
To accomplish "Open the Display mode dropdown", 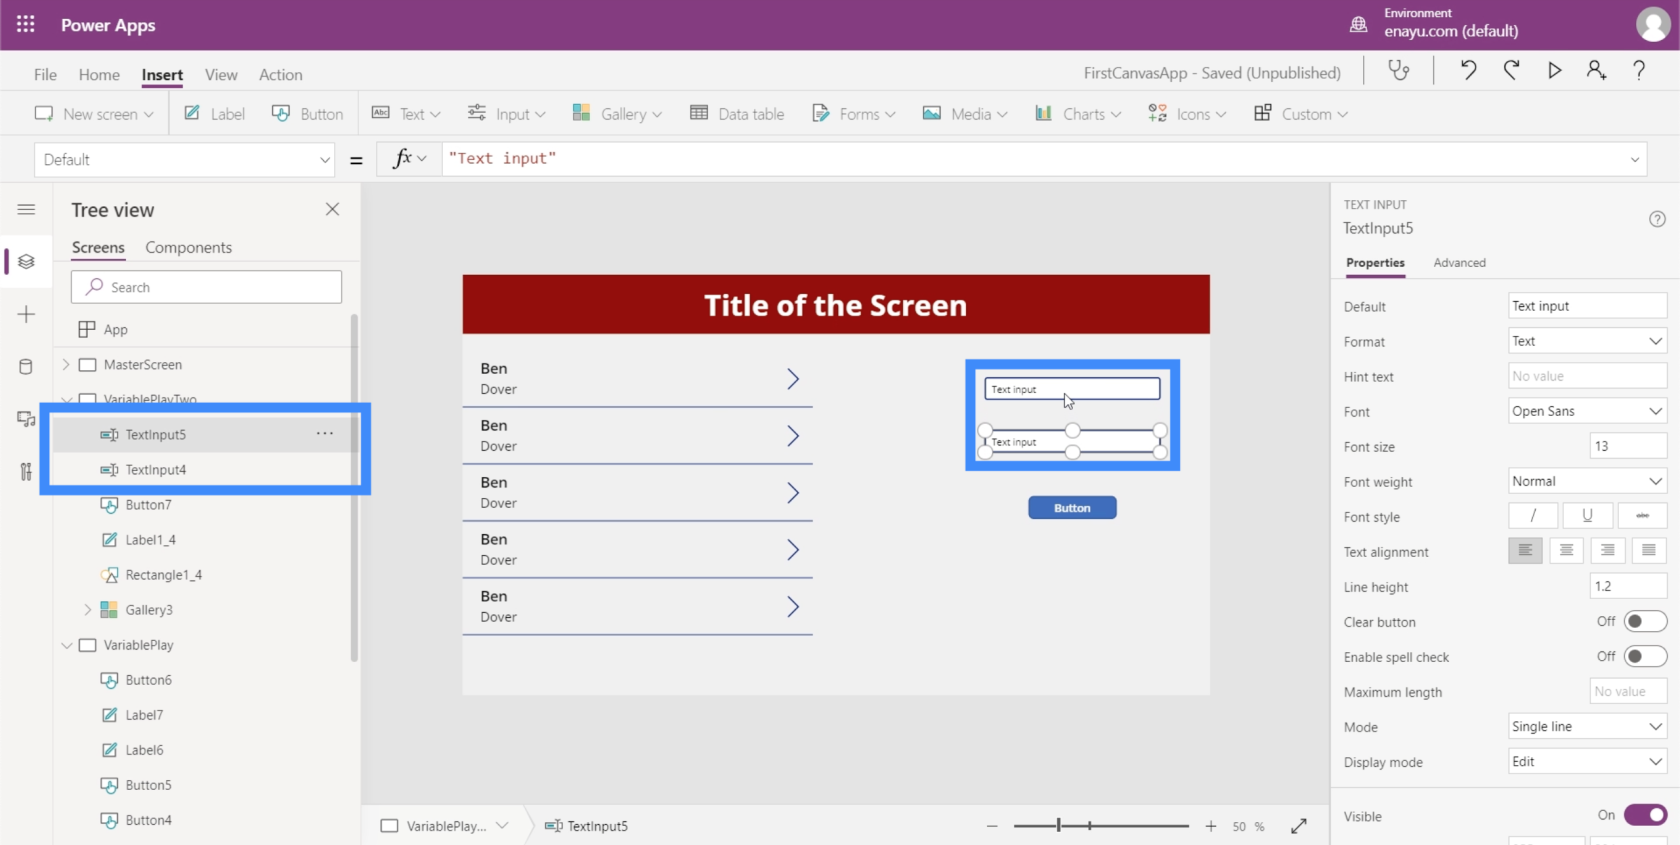I will tap(1587, 761).
